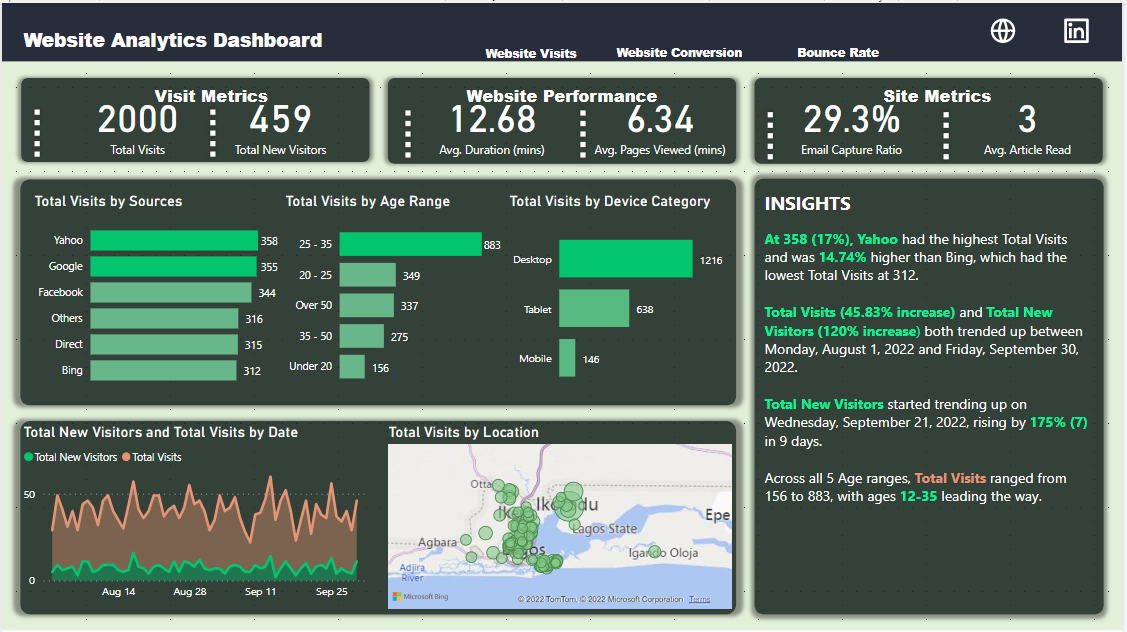
Task: Select the Bing bar in Sources chart
Action: pos(163,371)
